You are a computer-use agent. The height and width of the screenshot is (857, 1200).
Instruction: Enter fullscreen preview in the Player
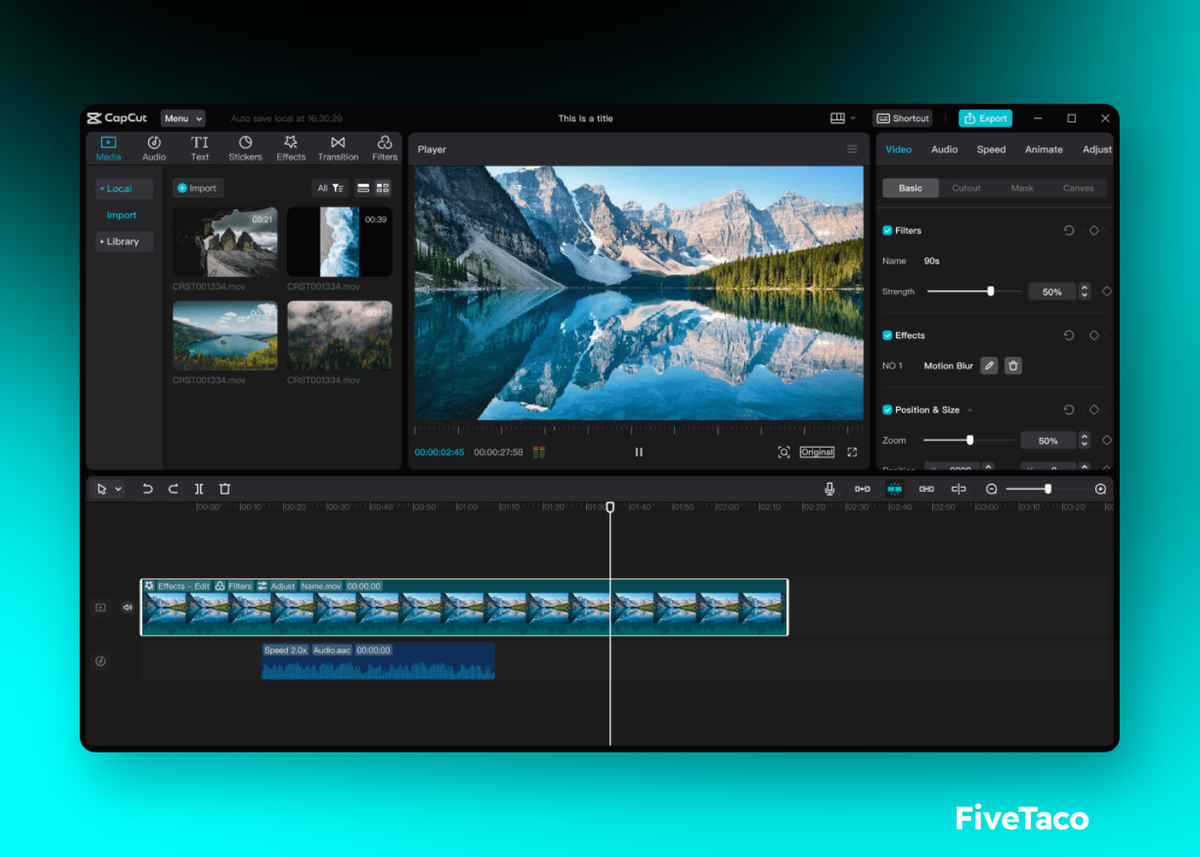[852, 452]
